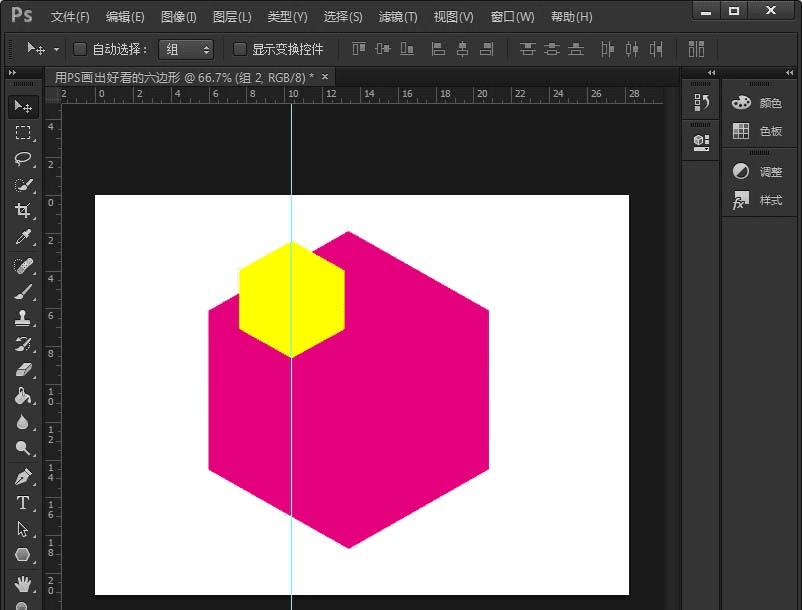Image resolution: width=802 pixels, height=610 pixels.
Task: Select the Polygon shape tool
Action: (x=23, y=555)
